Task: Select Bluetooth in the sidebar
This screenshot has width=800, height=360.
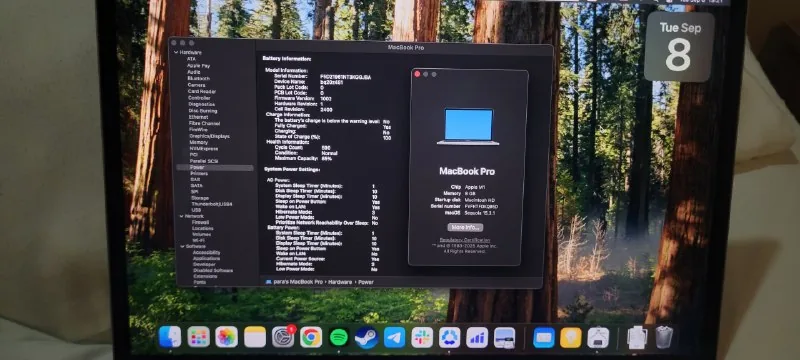Action: tap(198, 79)
